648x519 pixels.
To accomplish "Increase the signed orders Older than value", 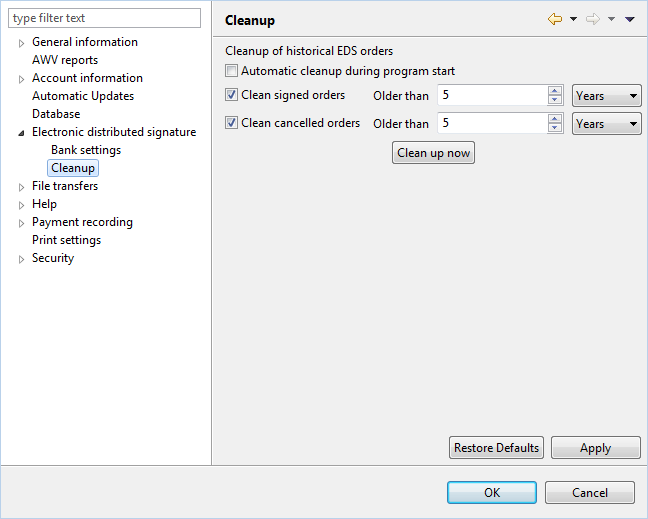I will (555, 91).
